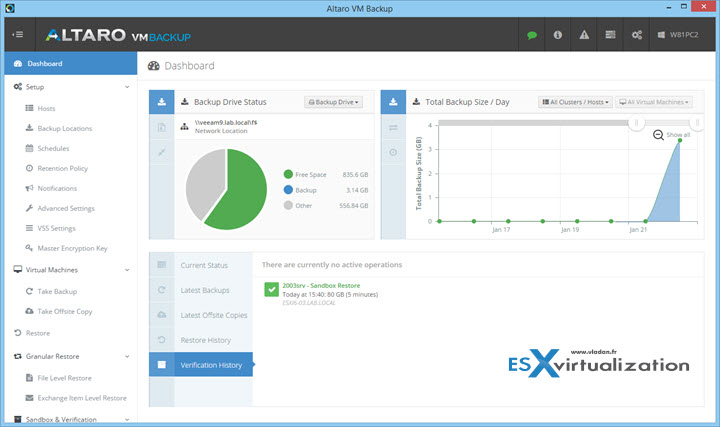The width and height of the screenshot is (720, 427).
Task: Open Restore in sidebar
Action: tap(38, 333)
